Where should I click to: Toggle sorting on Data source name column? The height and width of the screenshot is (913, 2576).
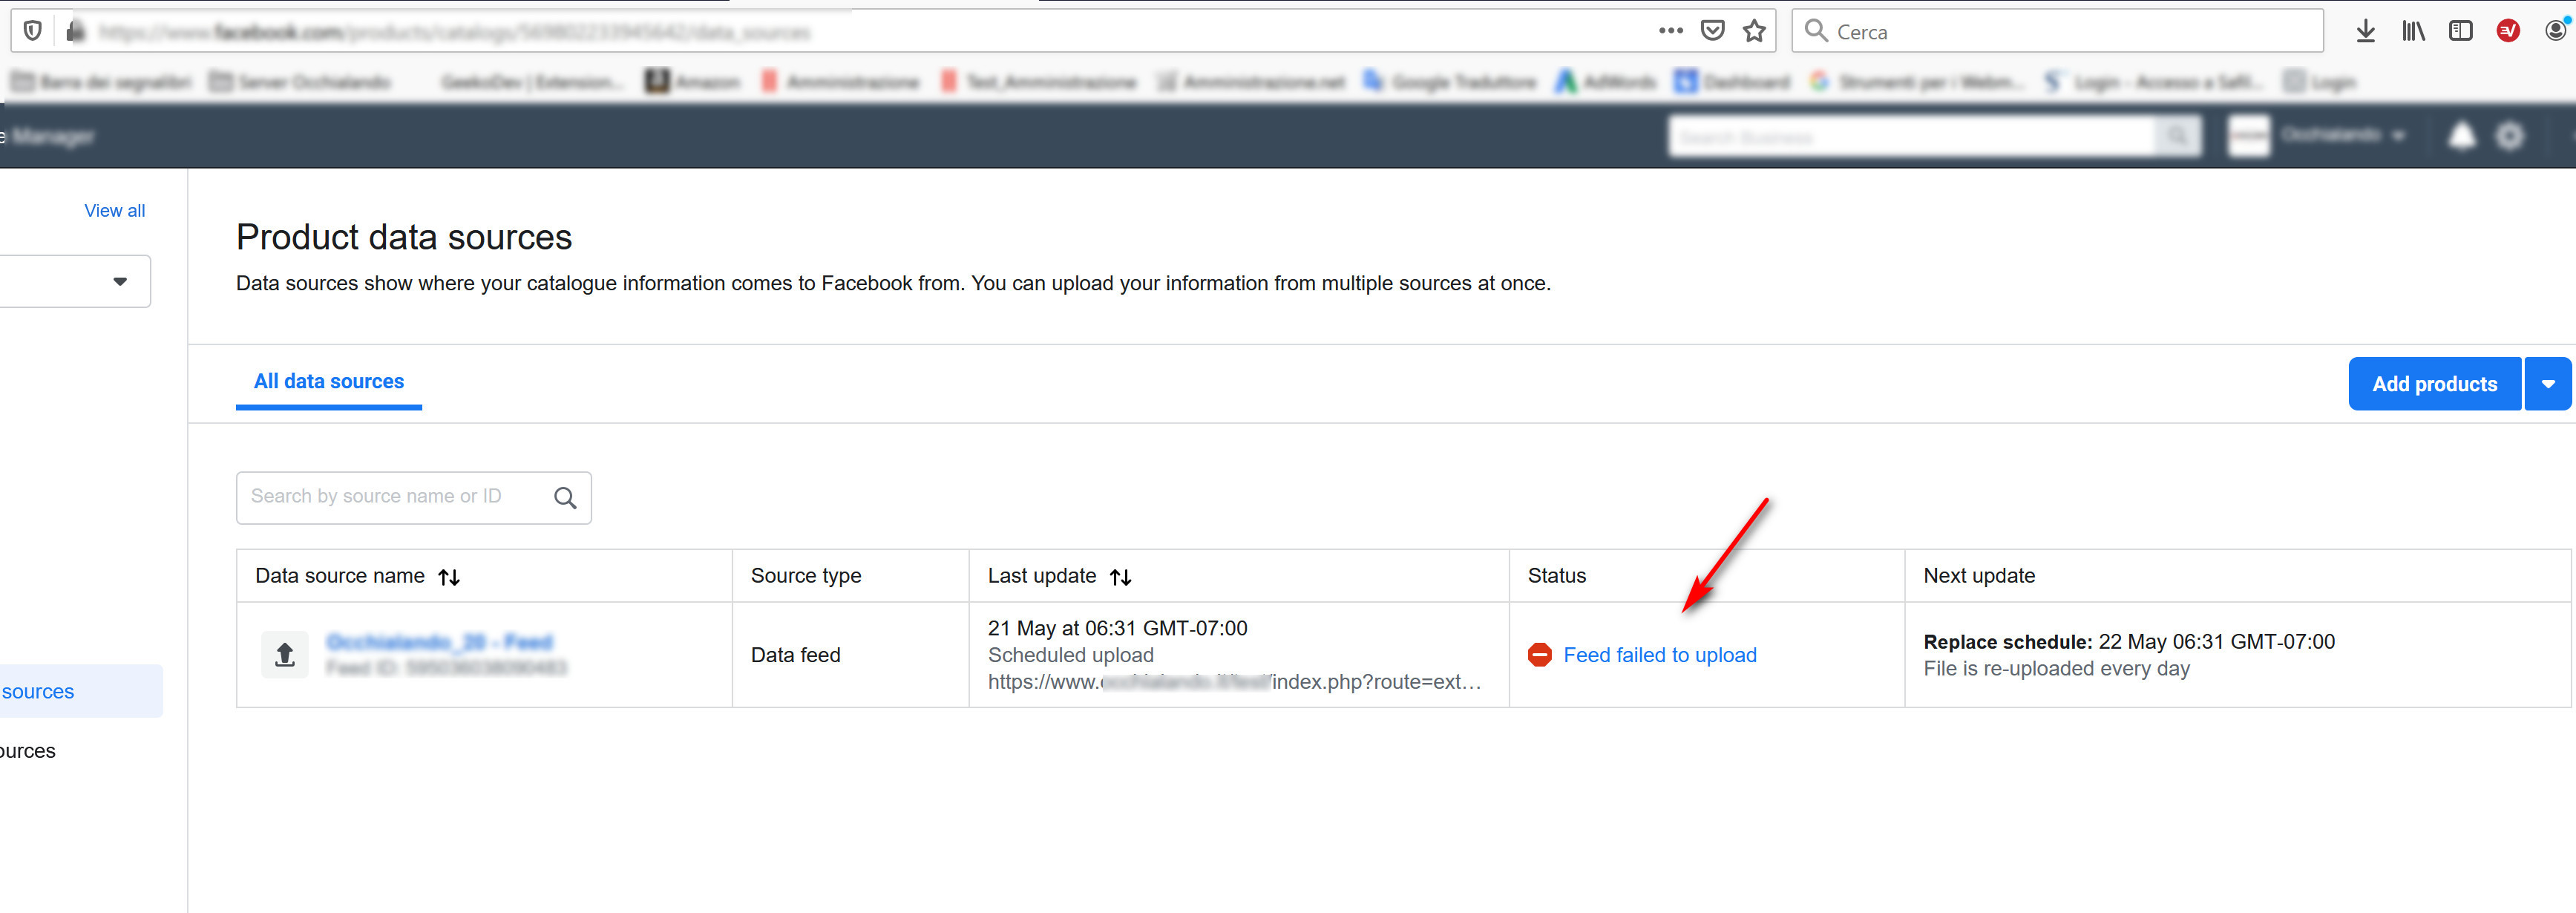click(x=449, y=576)
